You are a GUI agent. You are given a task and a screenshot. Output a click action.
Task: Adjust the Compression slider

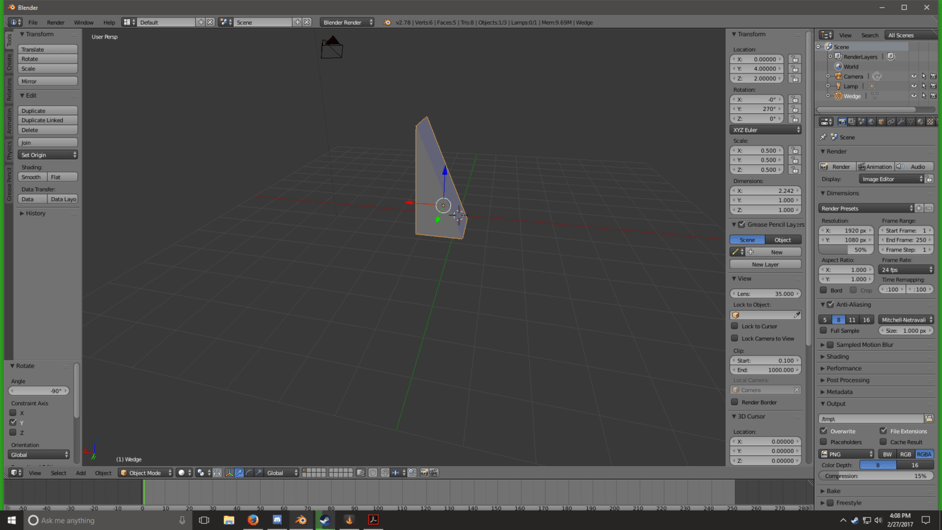(876, 476)
